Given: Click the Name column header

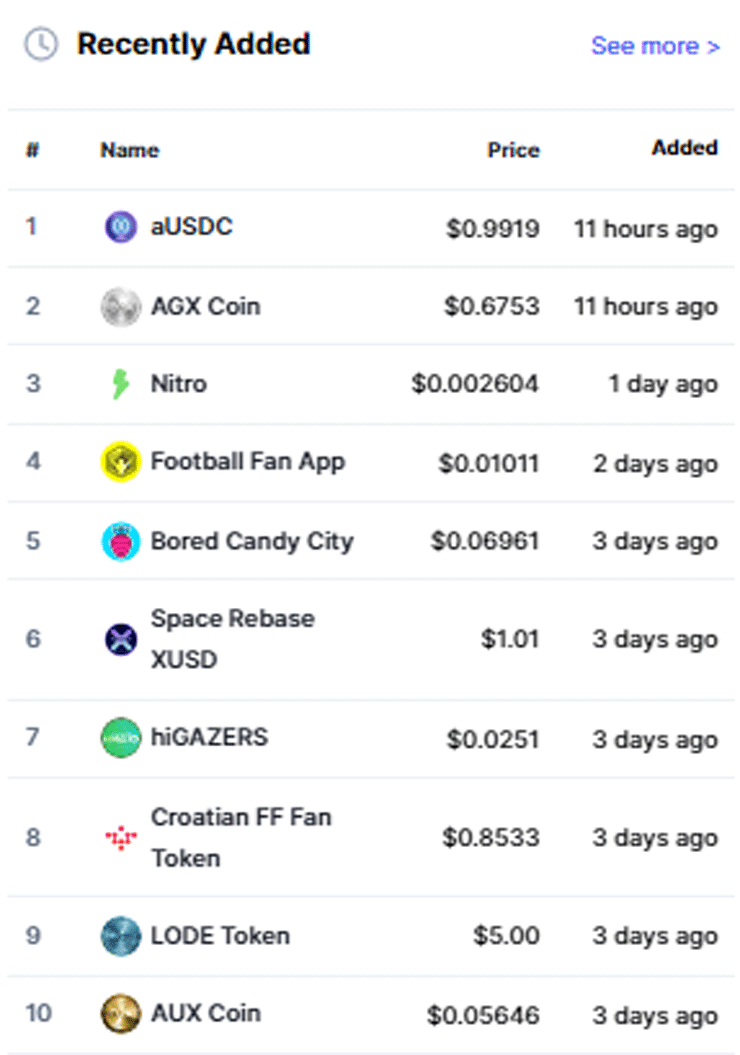Looking at the screenshot, I should coord(130,150).
